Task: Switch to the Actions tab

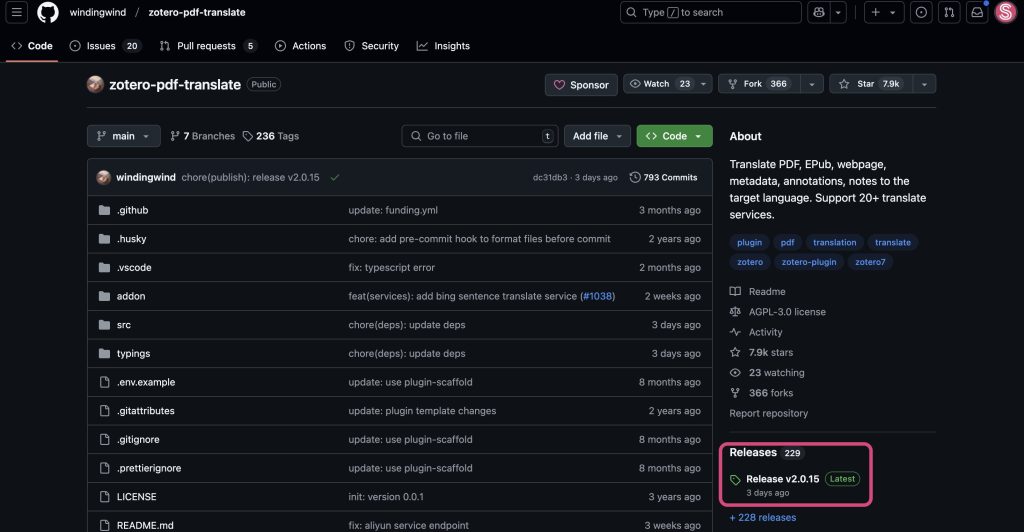Action: click(301, 46)
